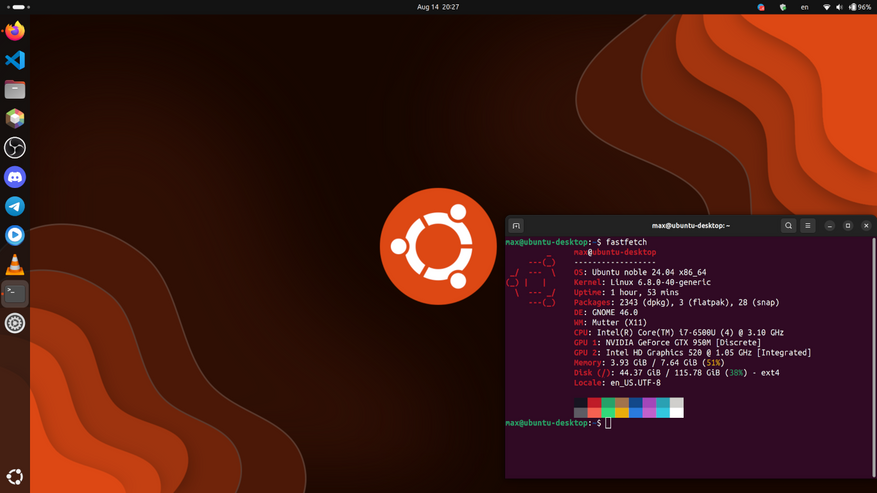
Task: Open the Files manager in dock
Action: click(15, 90)
